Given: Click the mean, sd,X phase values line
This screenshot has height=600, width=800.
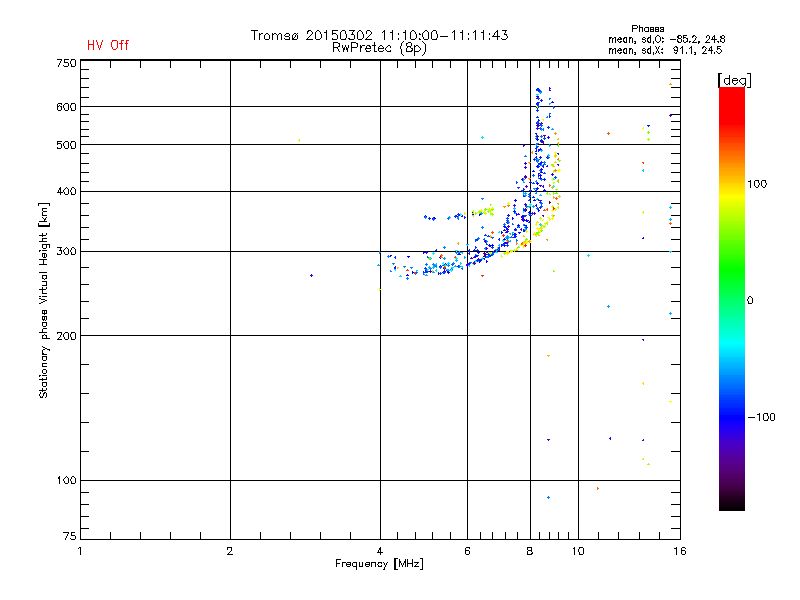Looking at the screenshot, I should (x=665, y=50).
